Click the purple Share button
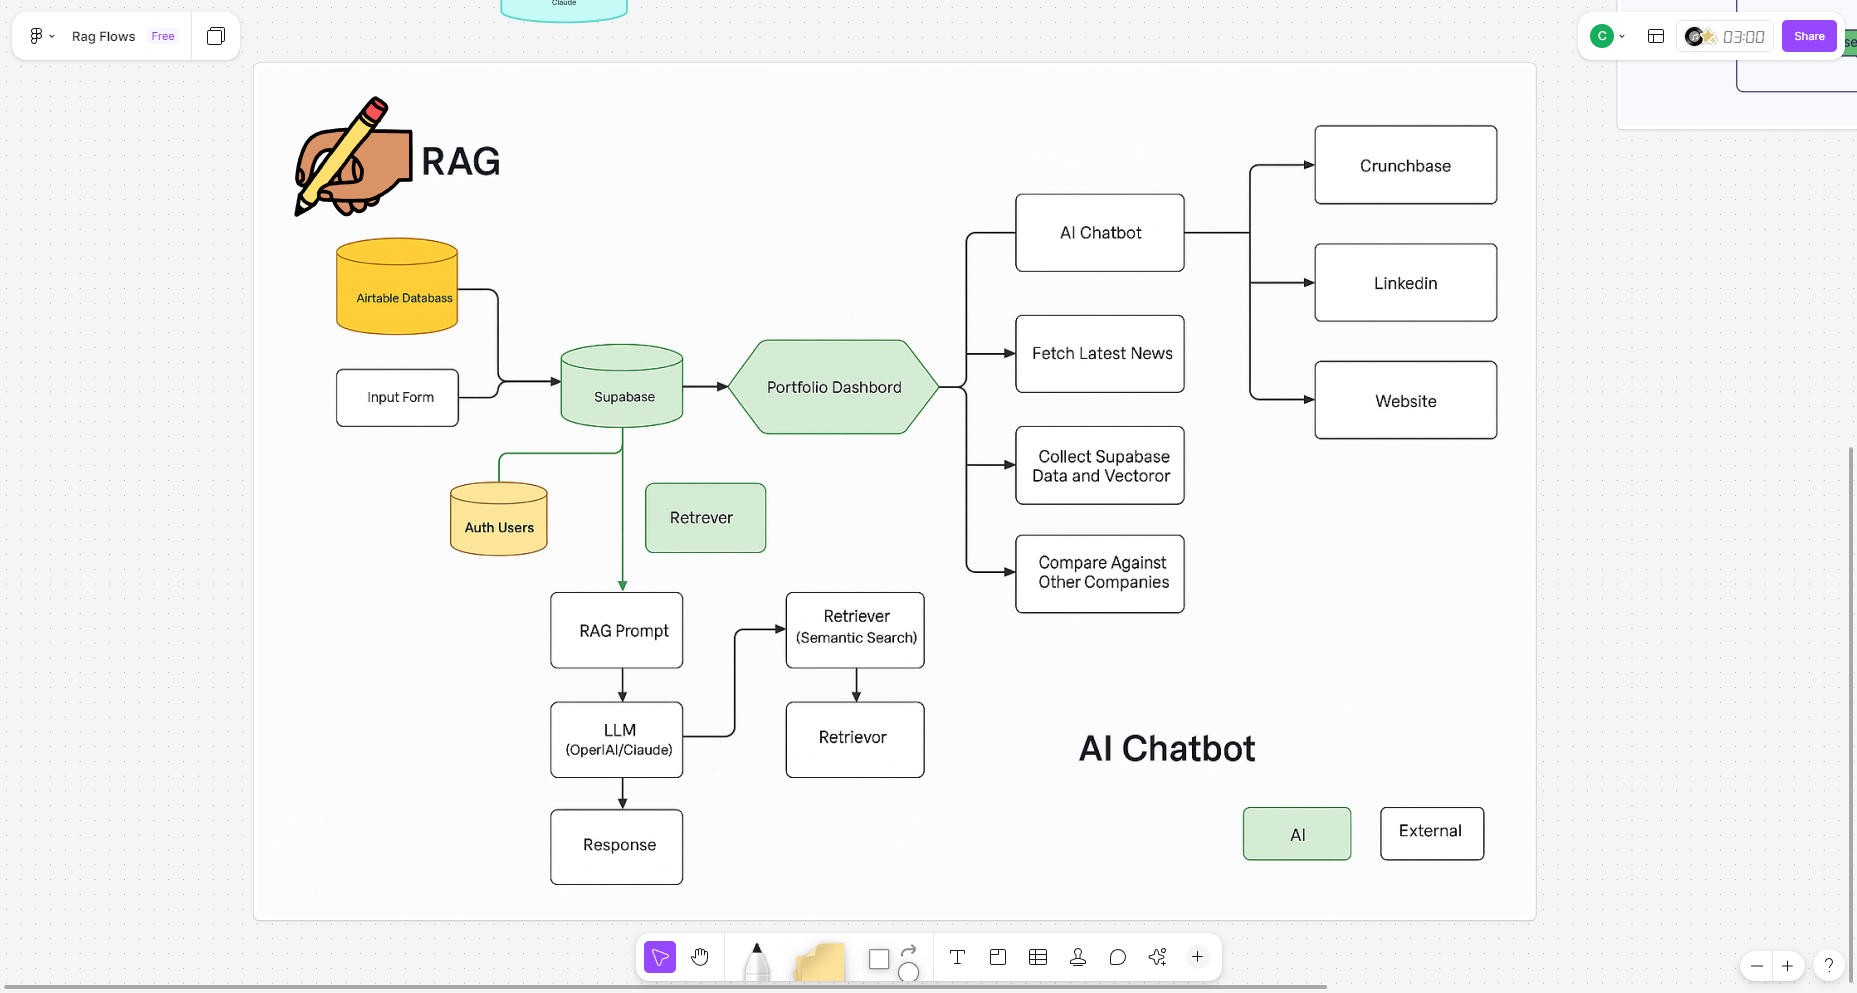 click(x=1809, y=36)
